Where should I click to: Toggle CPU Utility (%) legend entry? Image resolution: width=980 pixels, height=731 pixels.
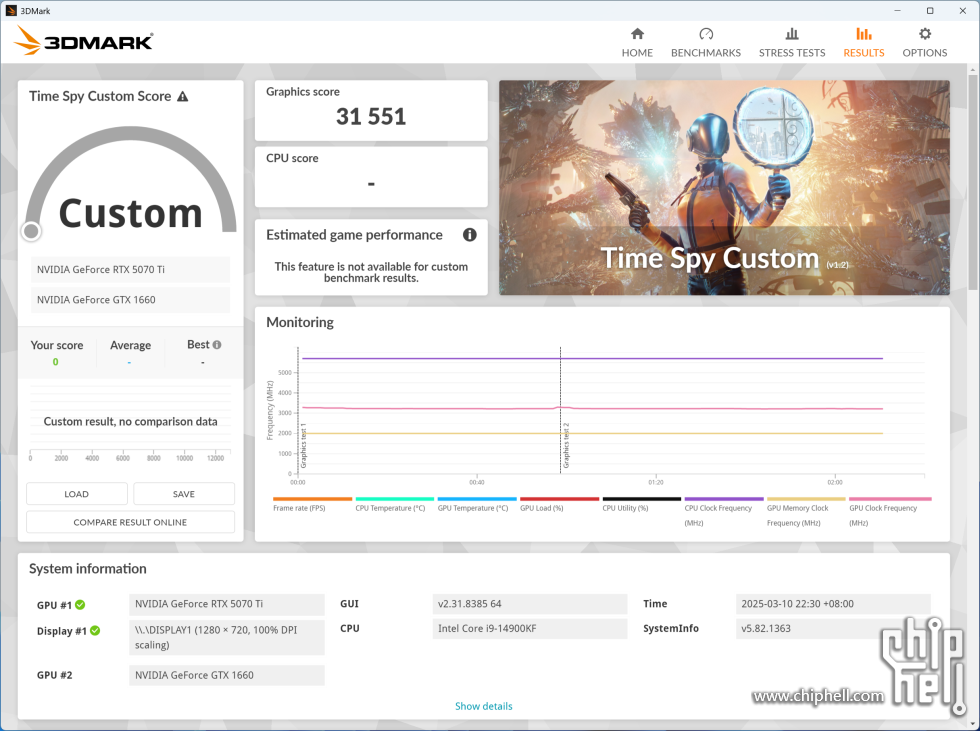641,504
